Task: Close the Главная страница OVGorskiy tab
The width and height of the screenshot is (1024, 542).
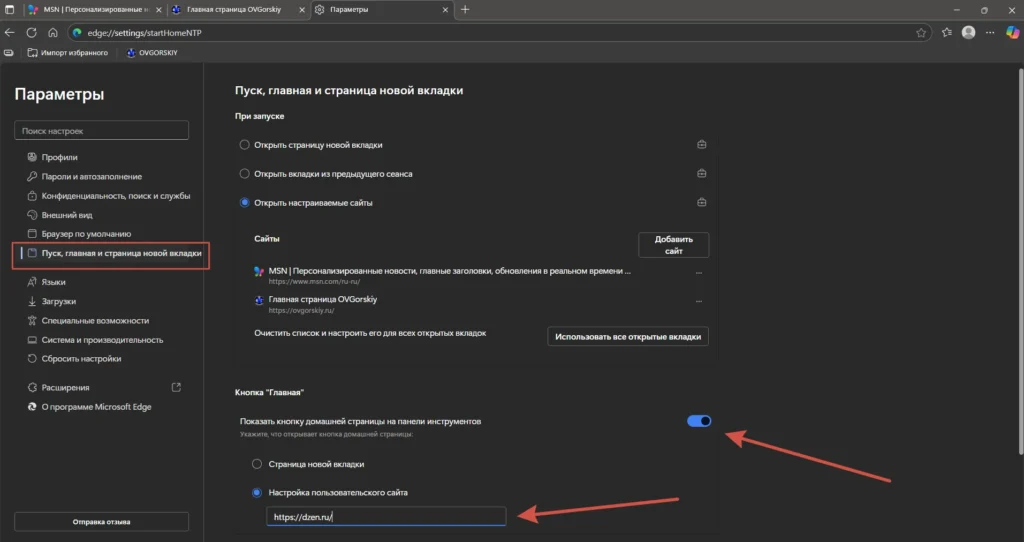Action: 302,10
